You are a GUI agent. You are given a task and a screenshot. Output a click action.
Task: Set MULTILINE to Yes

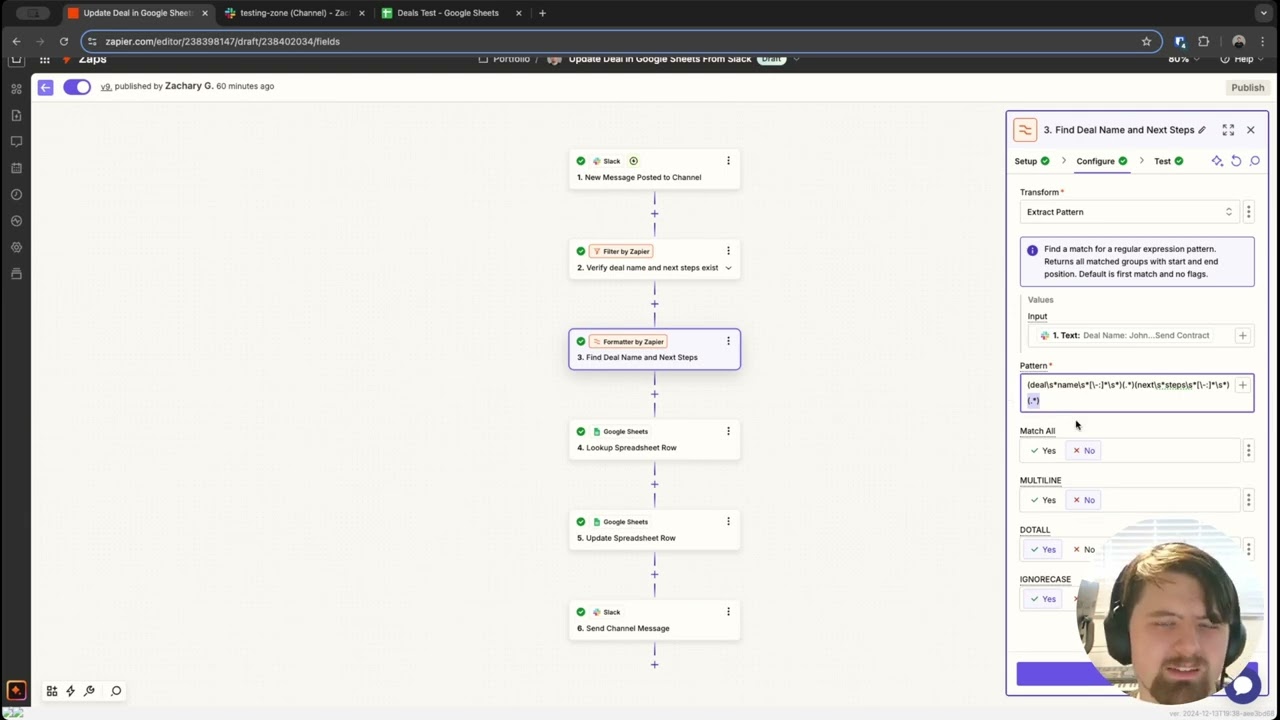click(x=1043, y=500)
